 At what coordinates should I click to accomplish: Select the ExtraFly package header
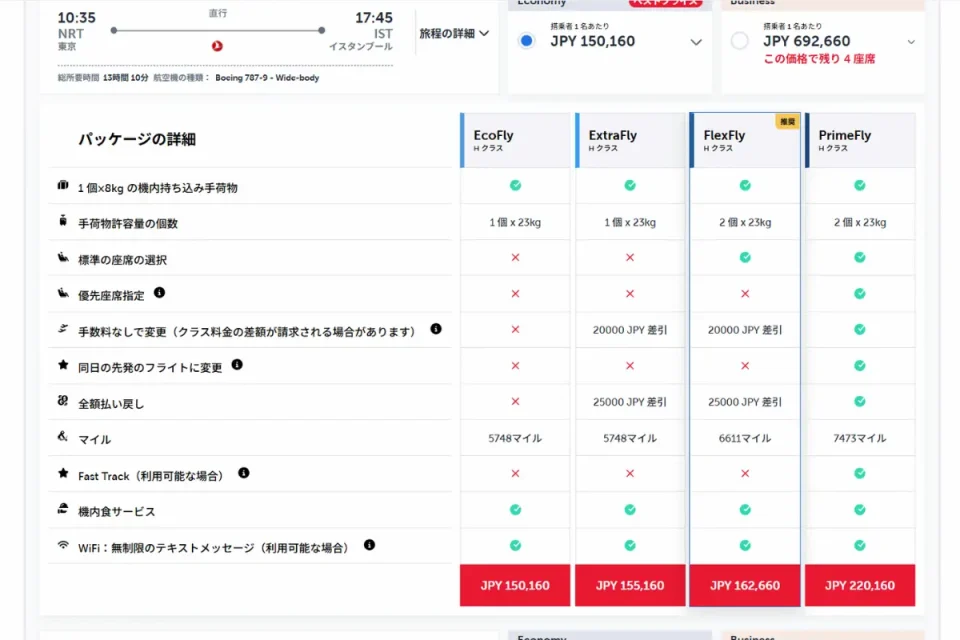click(x=630, y=140)
